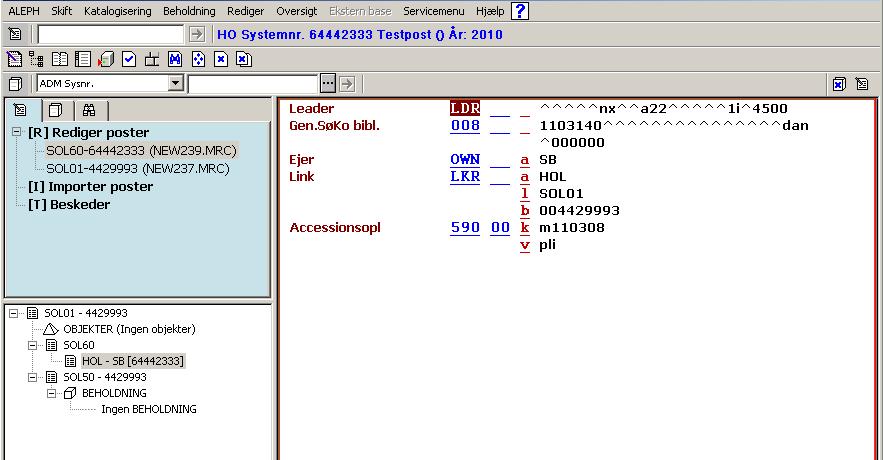
Task: Click the blue question mark help icon
Action: click(520, 11)
